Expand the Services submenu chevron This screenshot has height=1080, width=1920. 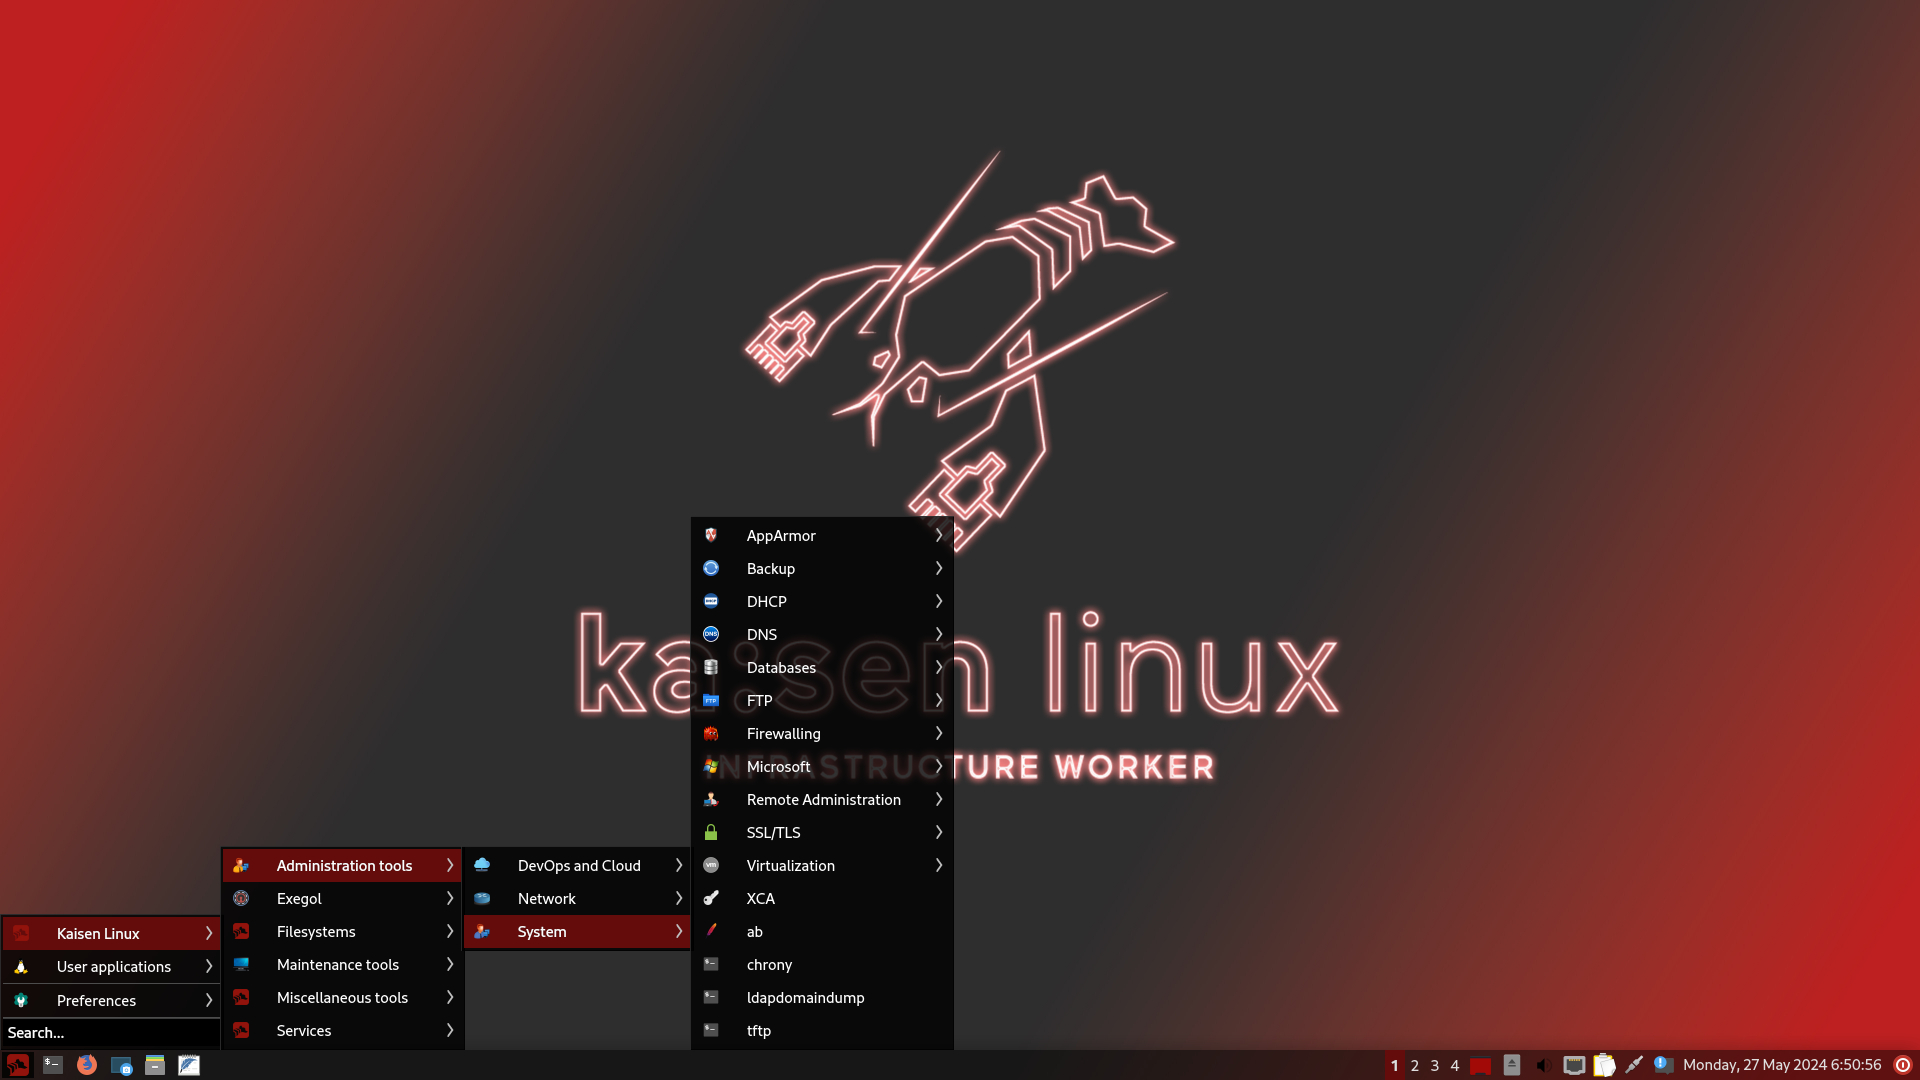coord(450,1030)
